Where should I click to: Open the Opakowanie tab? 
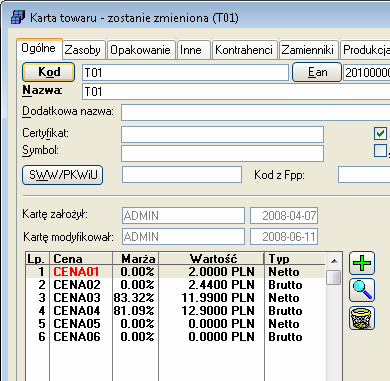[x=140, y=50]
